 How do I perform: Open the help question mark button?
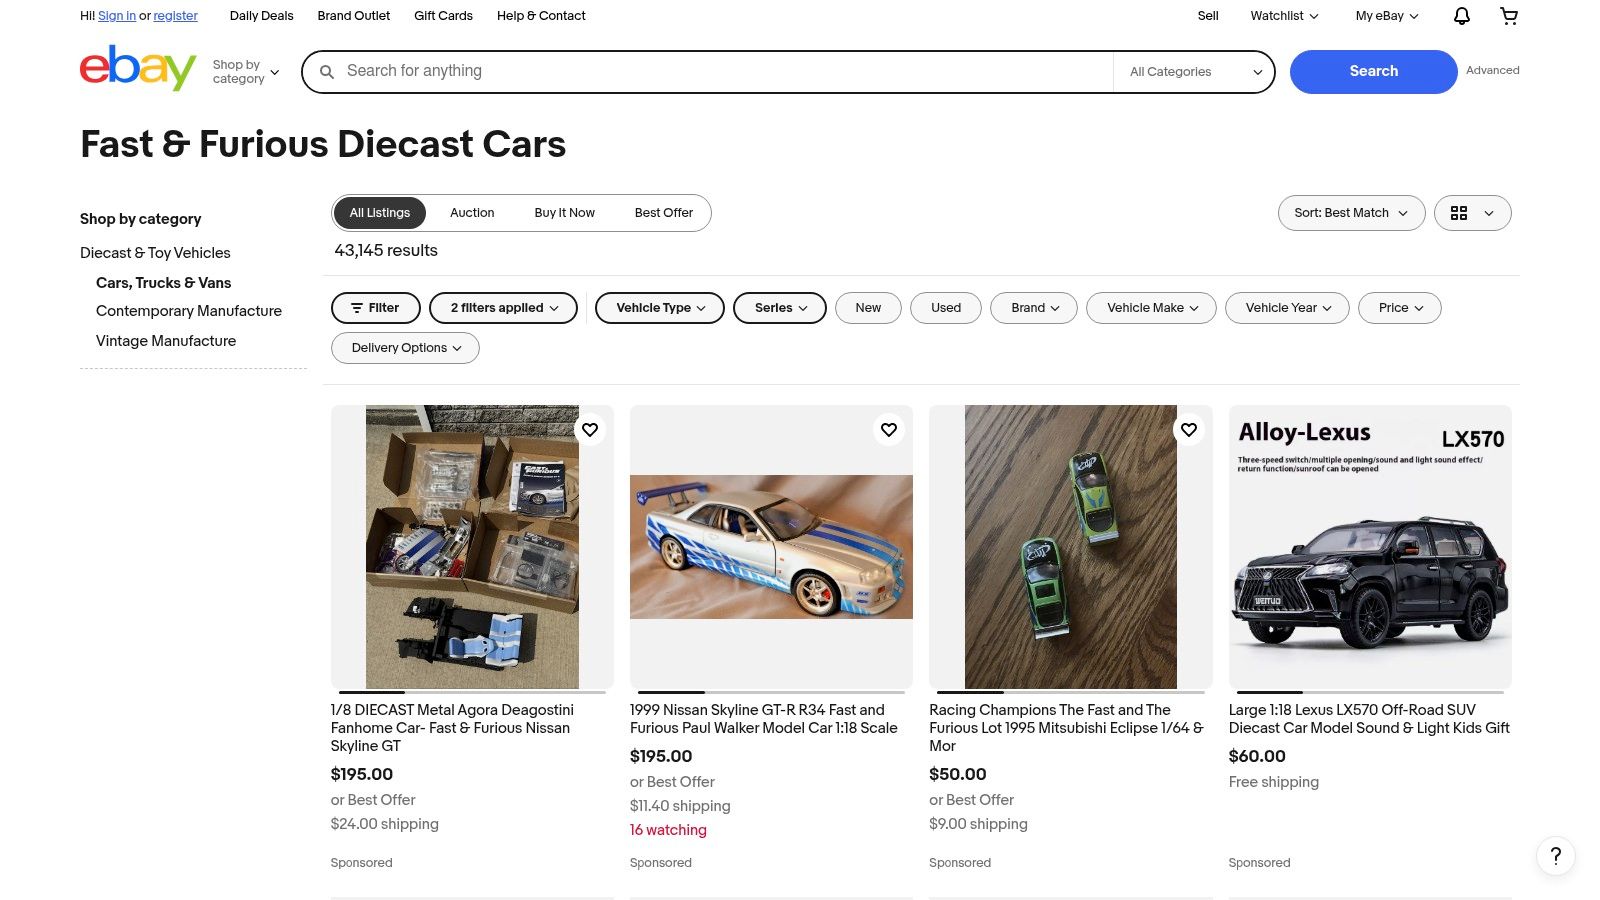(x=1555, y=856)
